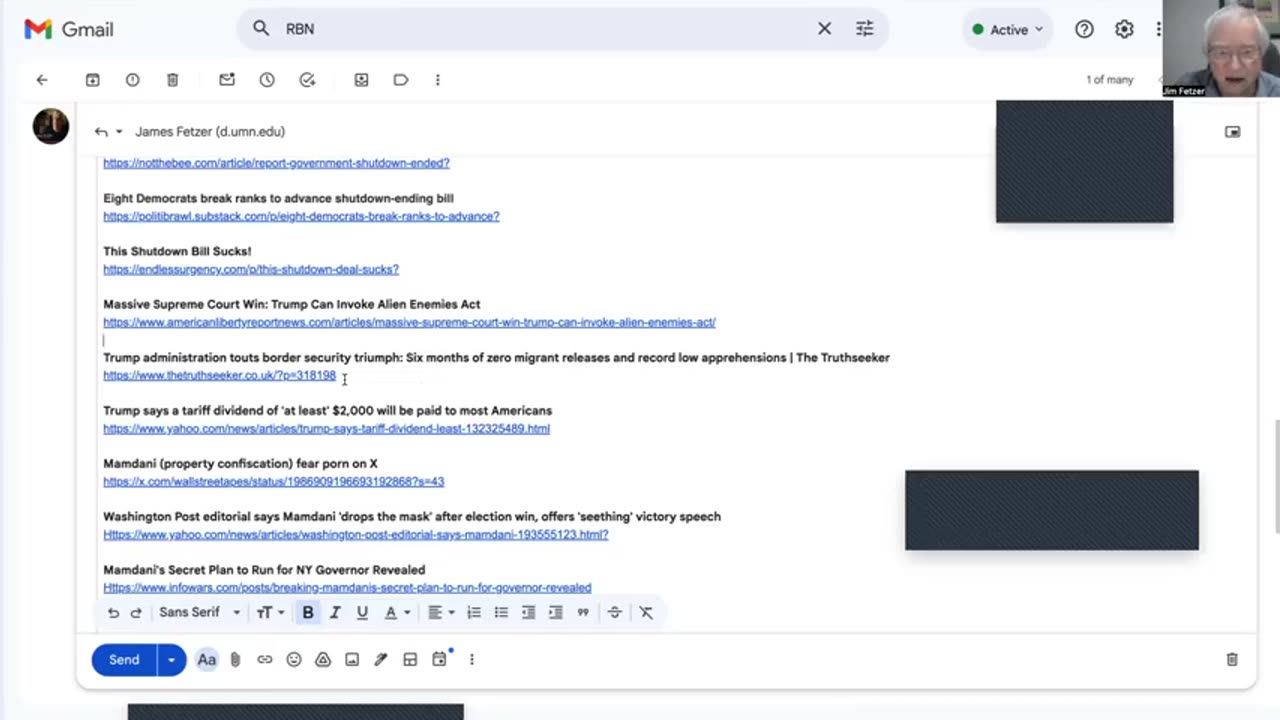
Task: Insert files using Google Drive
Action: pos(322,660)
